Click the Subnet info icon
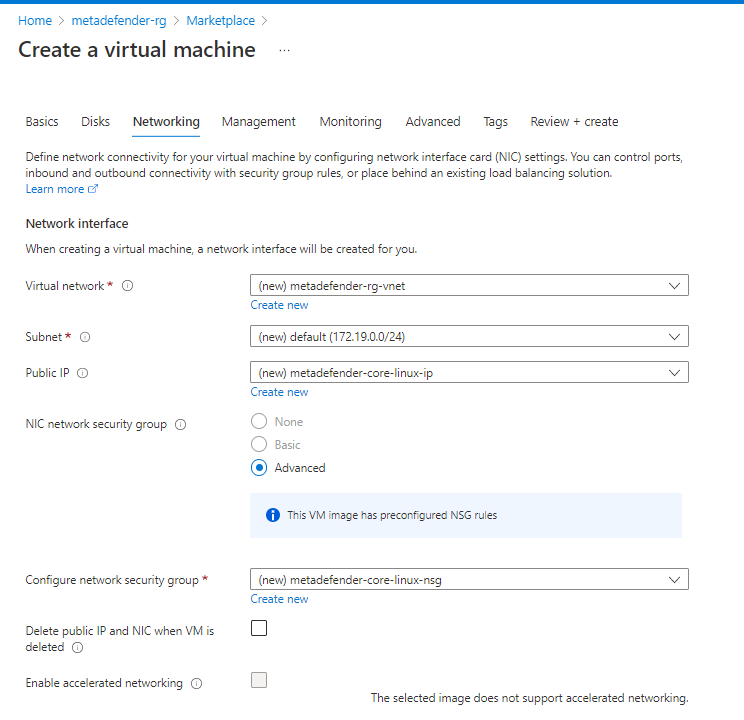 (85, 337)
